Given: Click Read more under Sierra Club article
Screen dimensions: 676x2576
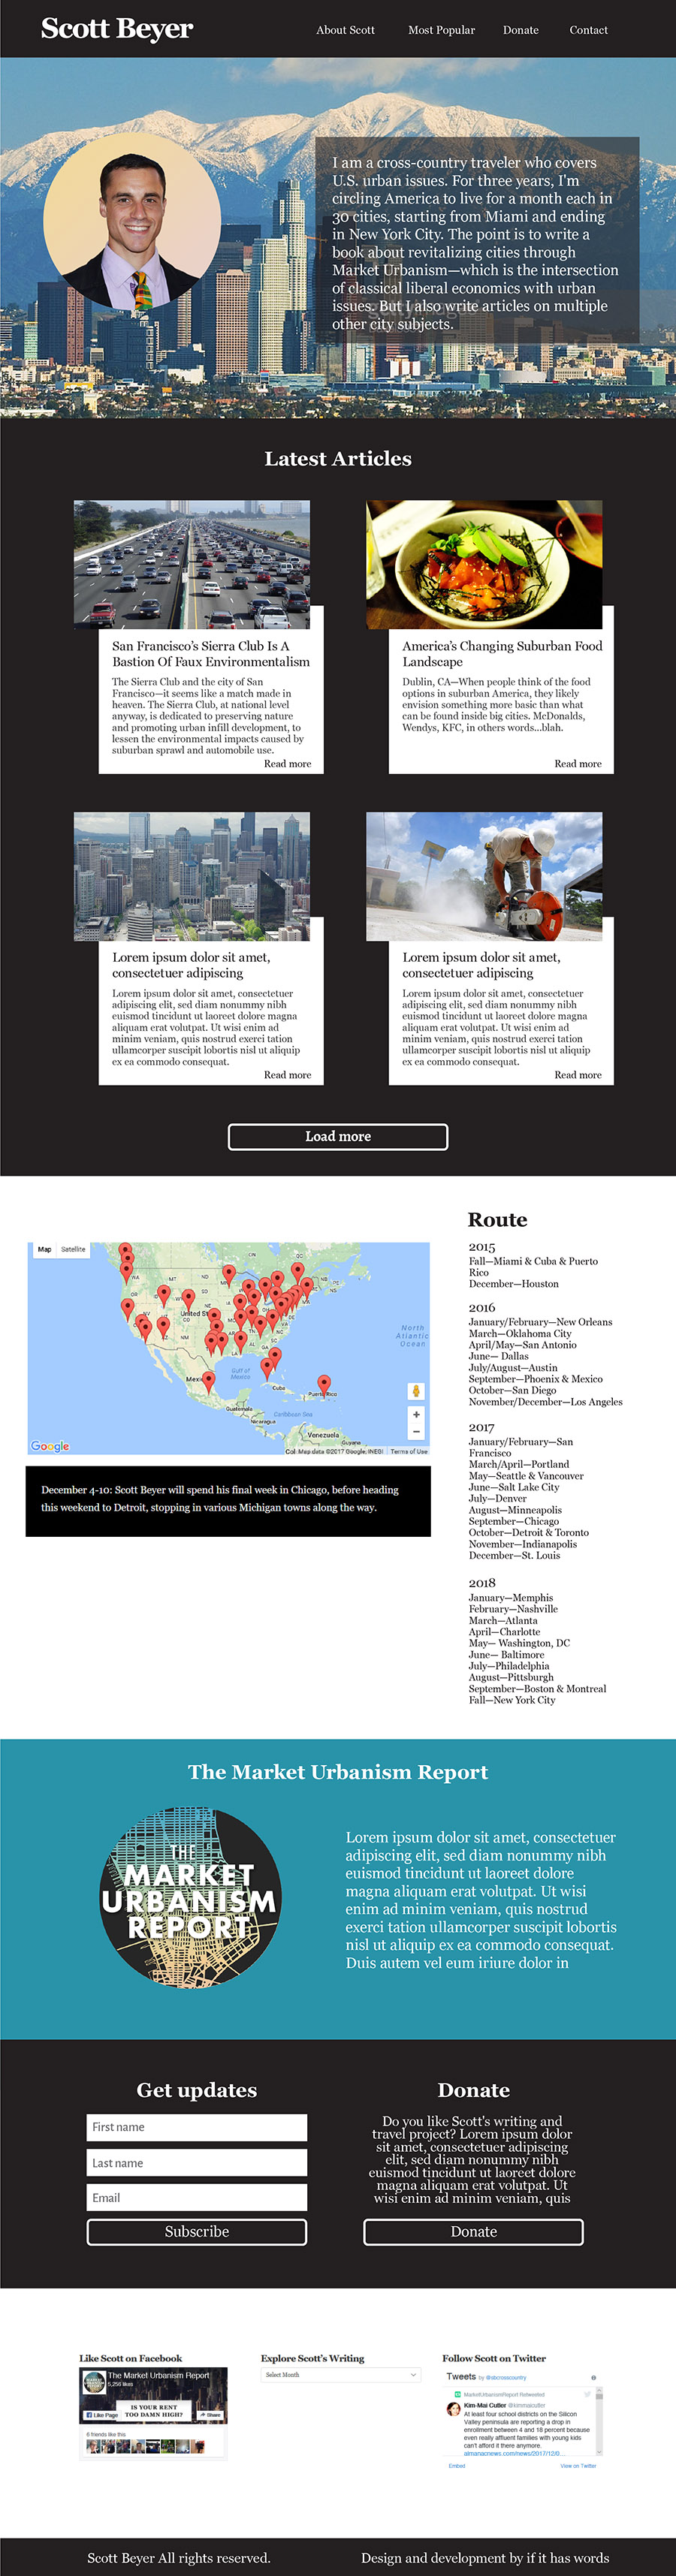Looking at the screenshot, I should coord(287,764).
